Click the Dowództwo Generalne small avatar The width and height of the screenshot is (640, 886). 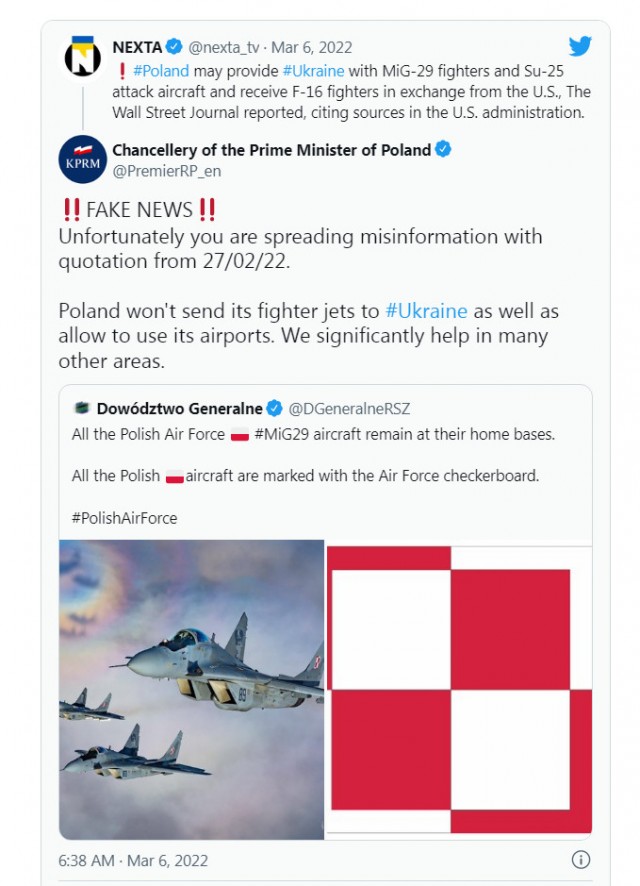tap(82, 407)
